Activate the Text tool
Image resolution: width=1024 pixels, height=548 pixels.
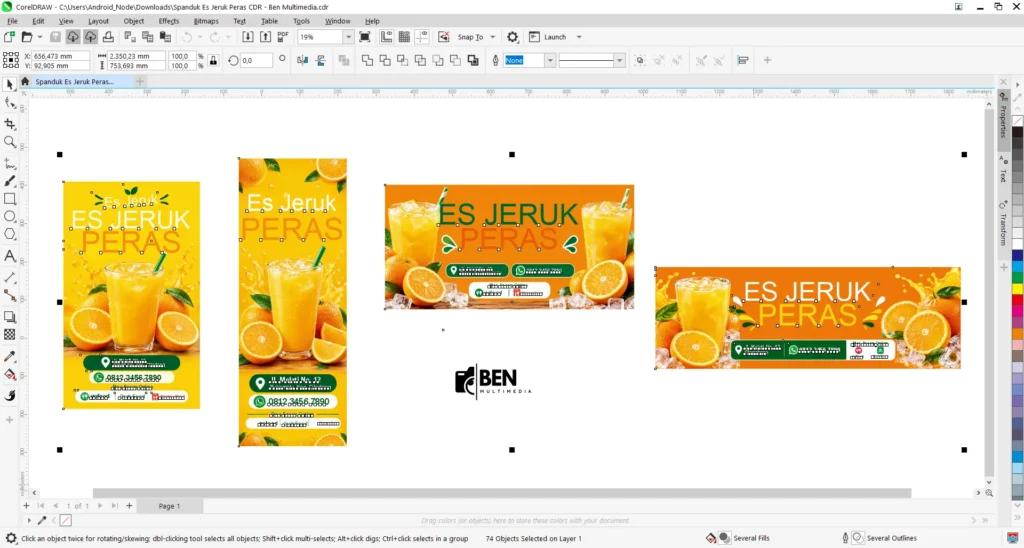[10, 256]
